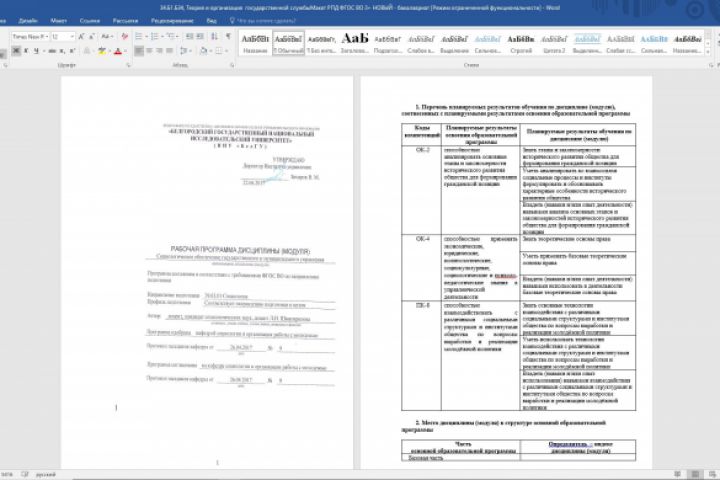Image resolution: width=720 pixels, height=480 pixels.
Task: Click the borders icon
Action: (219, 51)
